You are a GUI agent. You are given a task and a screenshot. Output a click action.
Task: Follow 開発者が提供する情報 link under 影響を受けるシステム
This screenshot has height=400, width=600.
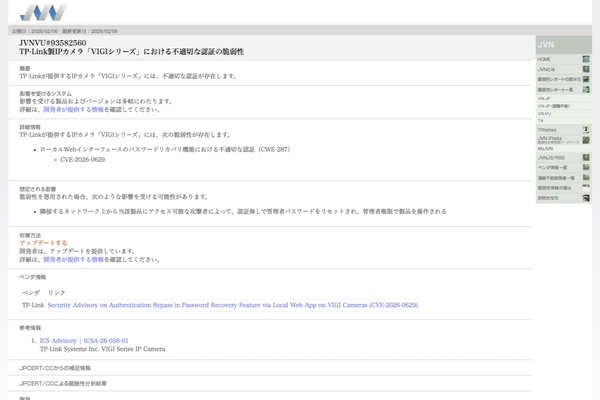73,109
